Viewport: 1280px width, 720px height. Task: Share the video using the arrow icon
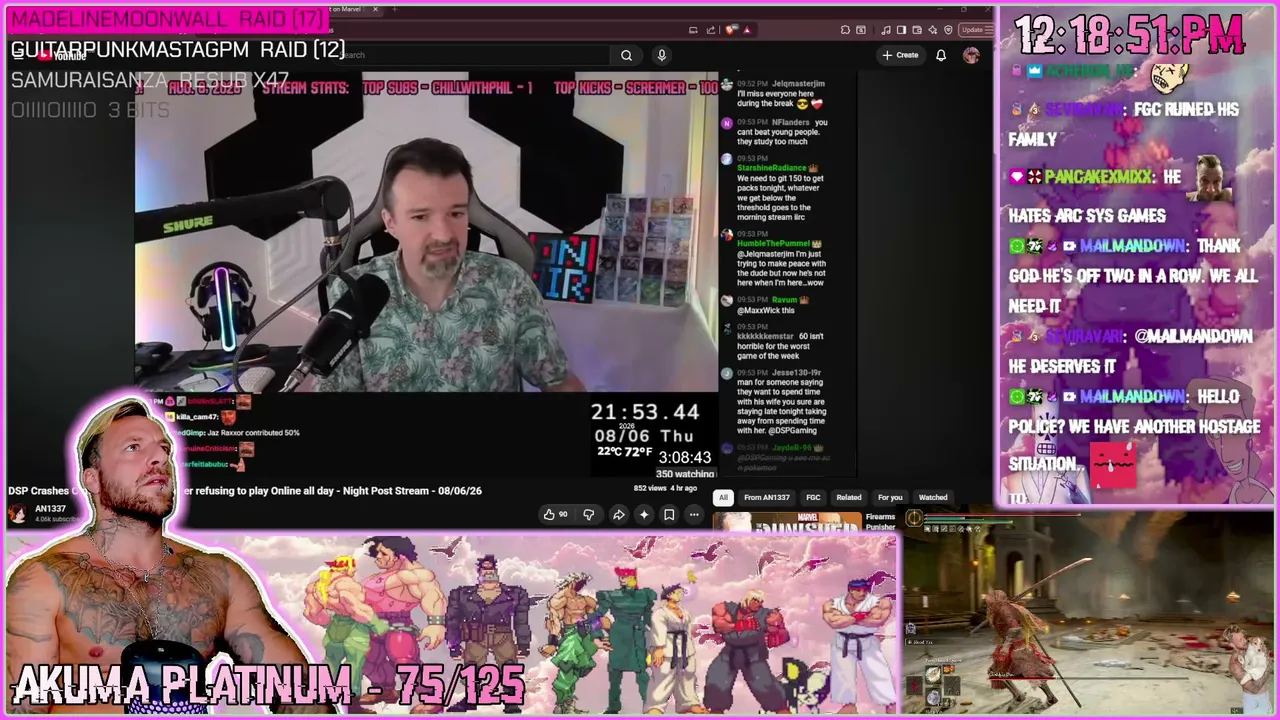click(x=619, y=515)
